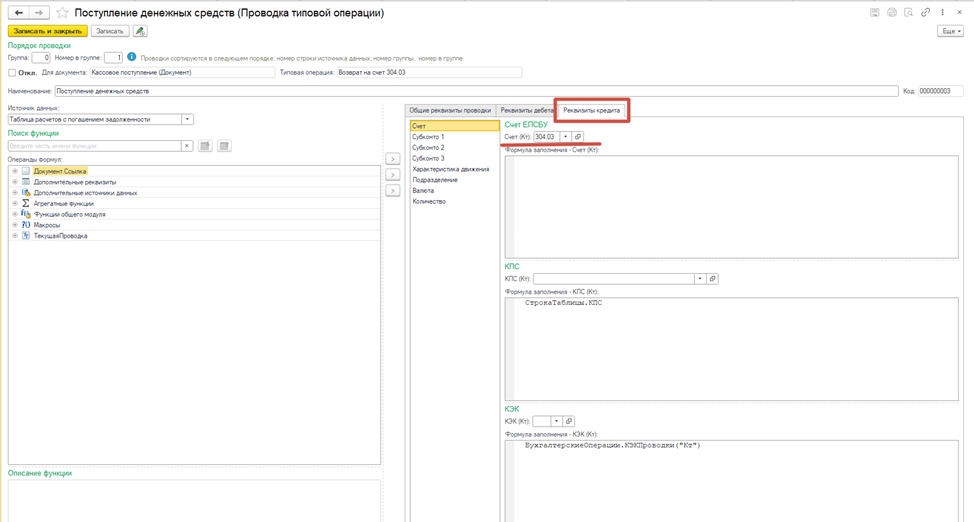Image resolution: width=974 pixels, height=522 pixels.
Task: Click the blue info icon about sorting order
Action: pos(132,57)
